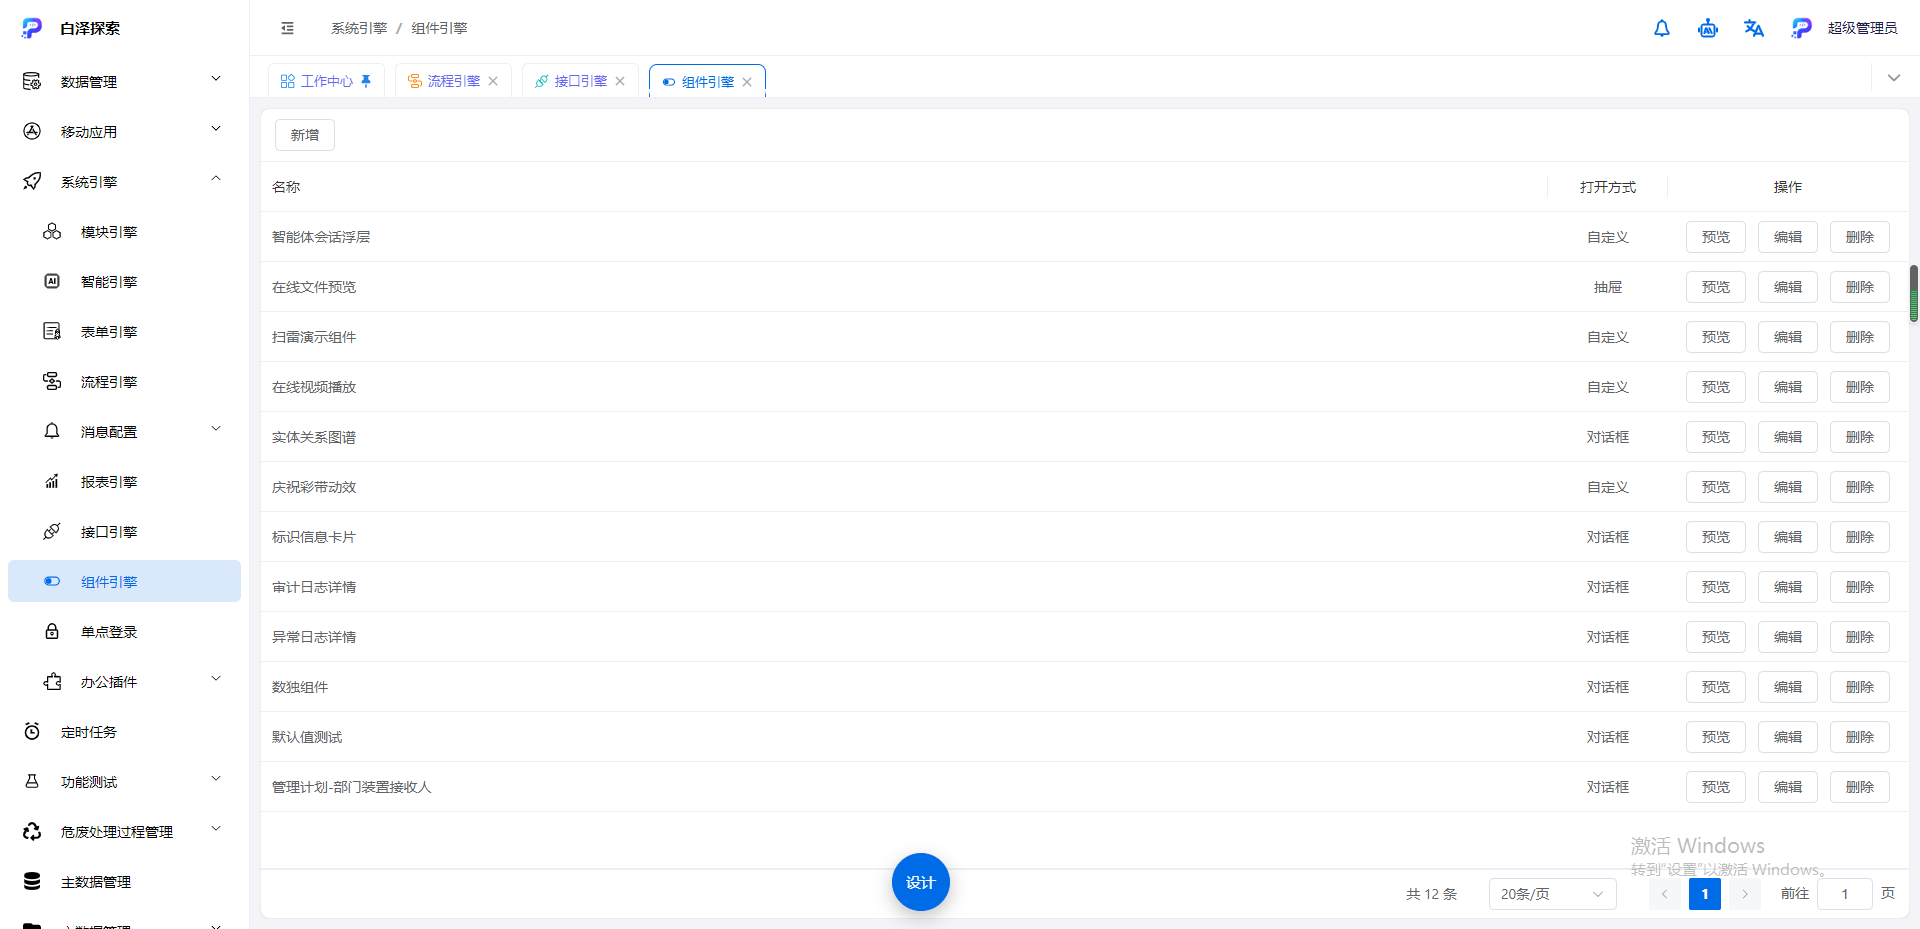The width and height of the screenshot is (1920, 929).
Task: Click the pin icon on 工作中心 tab
Action: click(366, 81)
